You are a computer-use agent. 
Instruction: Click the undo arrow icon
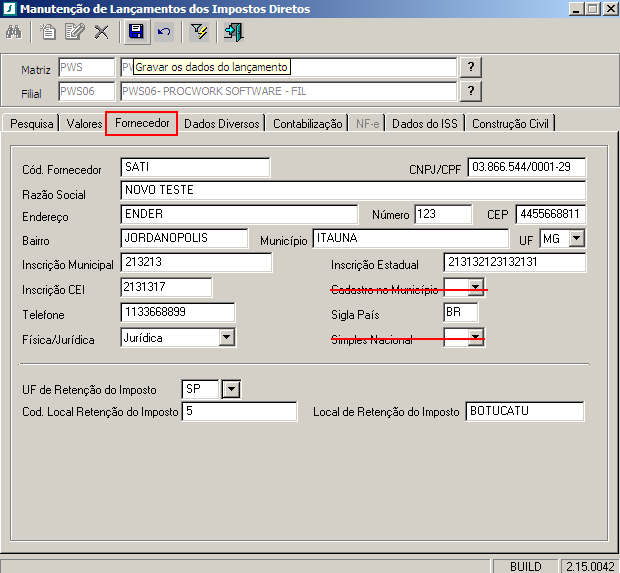click(x=163, y=32)
